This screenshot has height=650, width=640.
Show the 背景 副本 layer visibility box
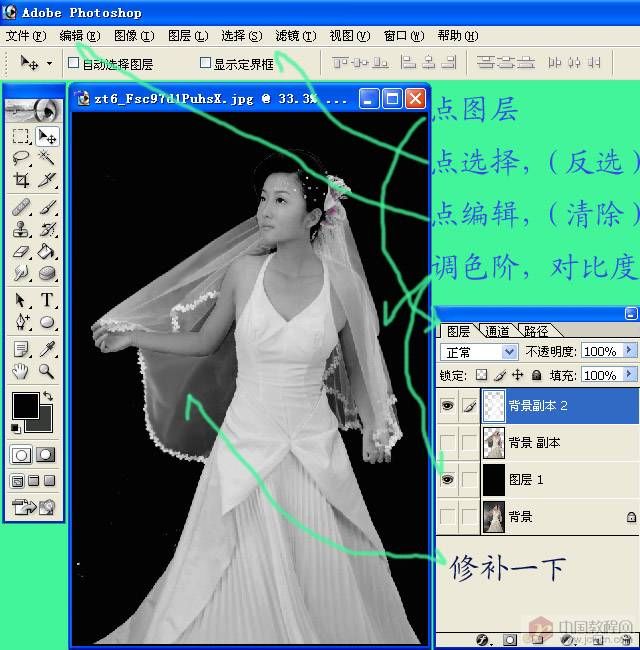click(x=447, y=442)
